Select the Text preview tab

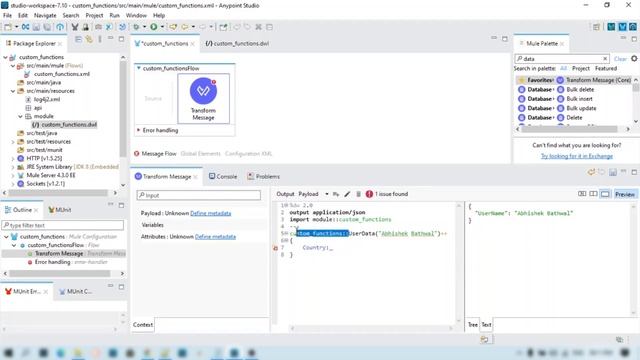(486, 325)
